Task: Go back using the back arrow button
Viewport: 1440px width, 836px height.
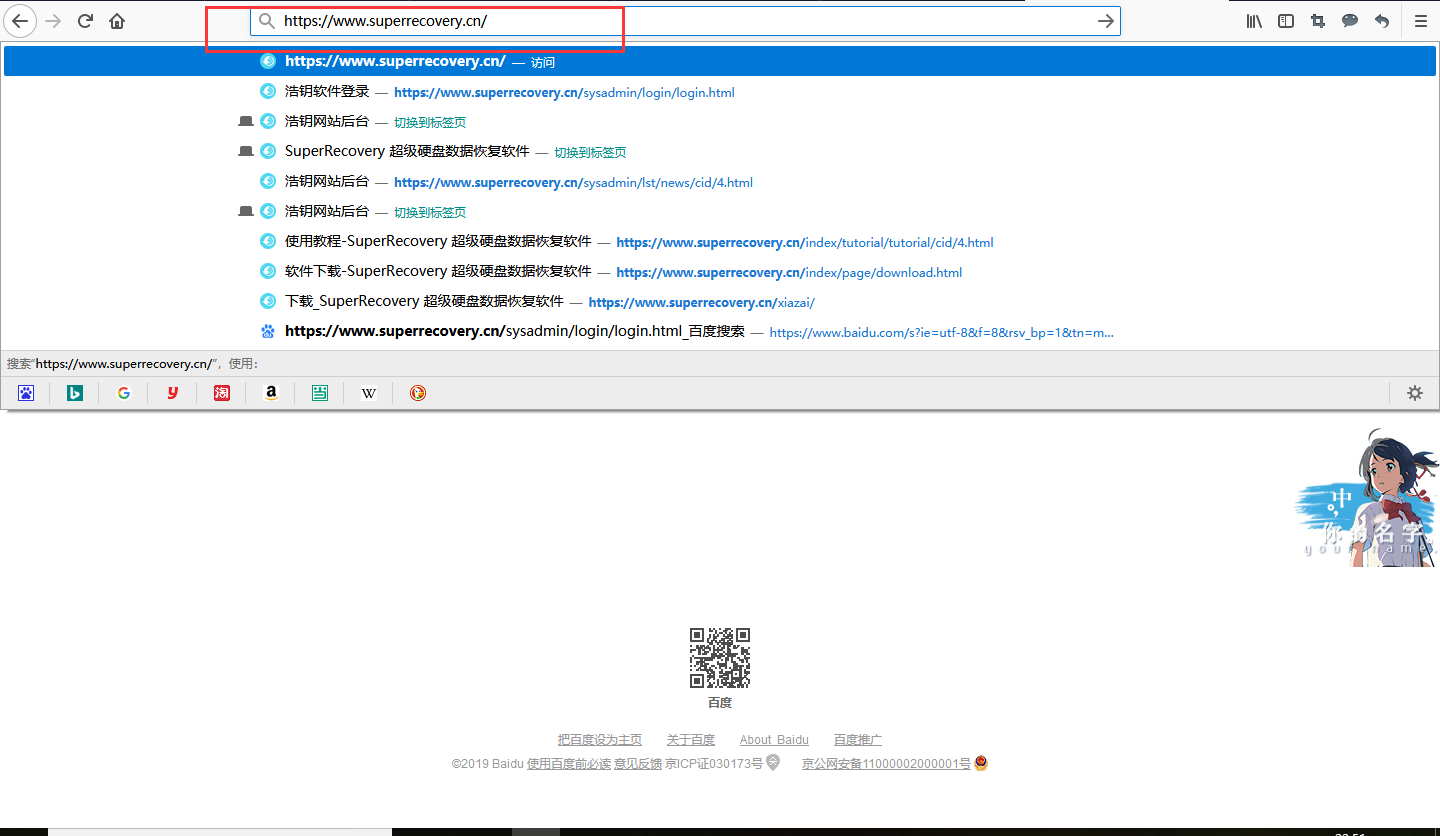Action: [x=20, y=21]
